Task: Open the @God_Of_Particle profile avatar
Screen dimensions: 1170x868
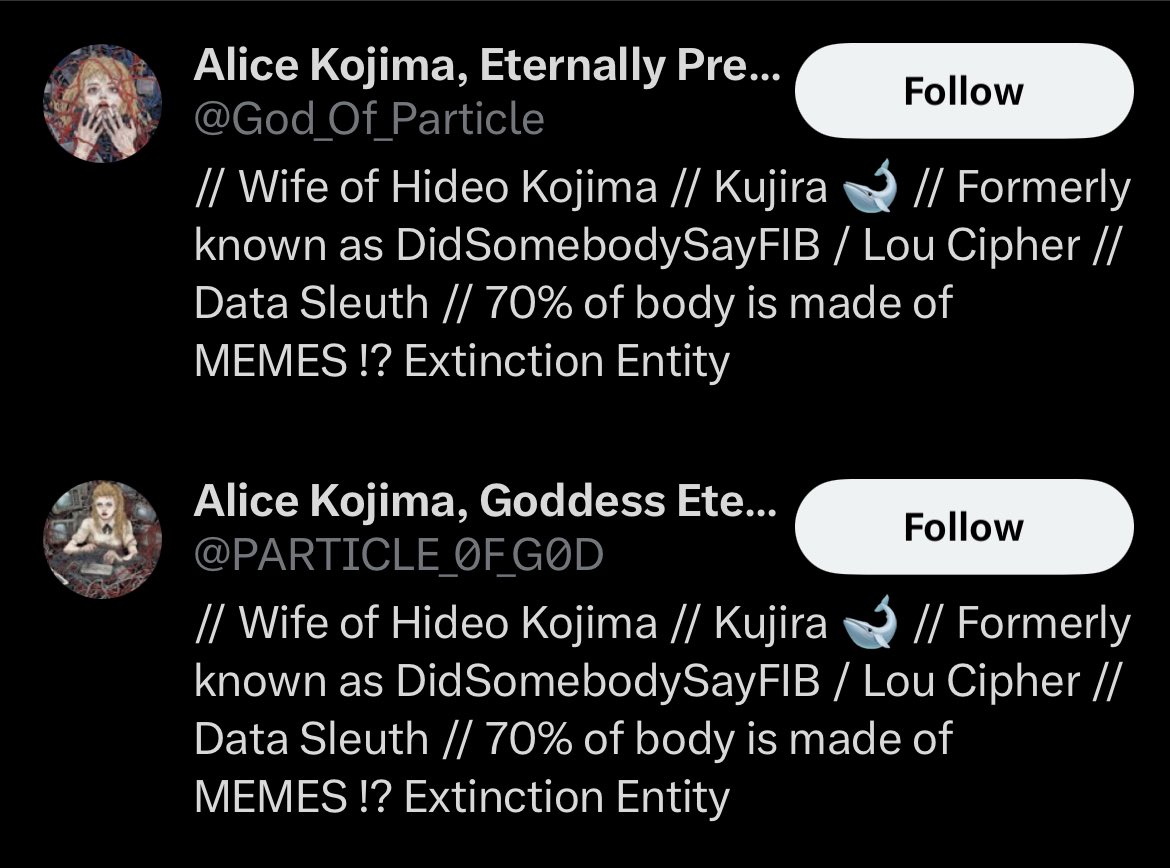Action: point(102,103)
